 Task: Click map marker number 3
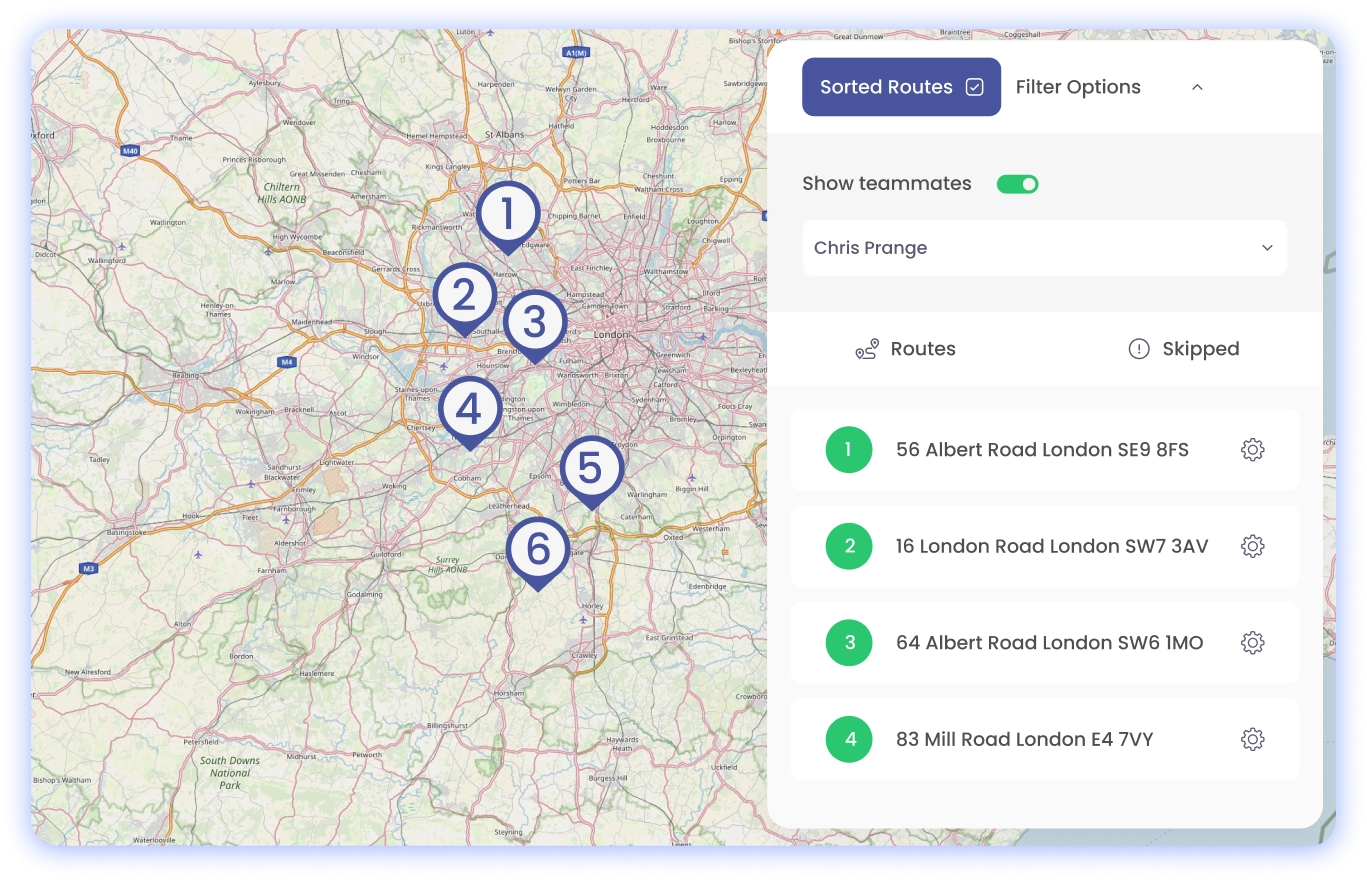[x=535, y=325]
